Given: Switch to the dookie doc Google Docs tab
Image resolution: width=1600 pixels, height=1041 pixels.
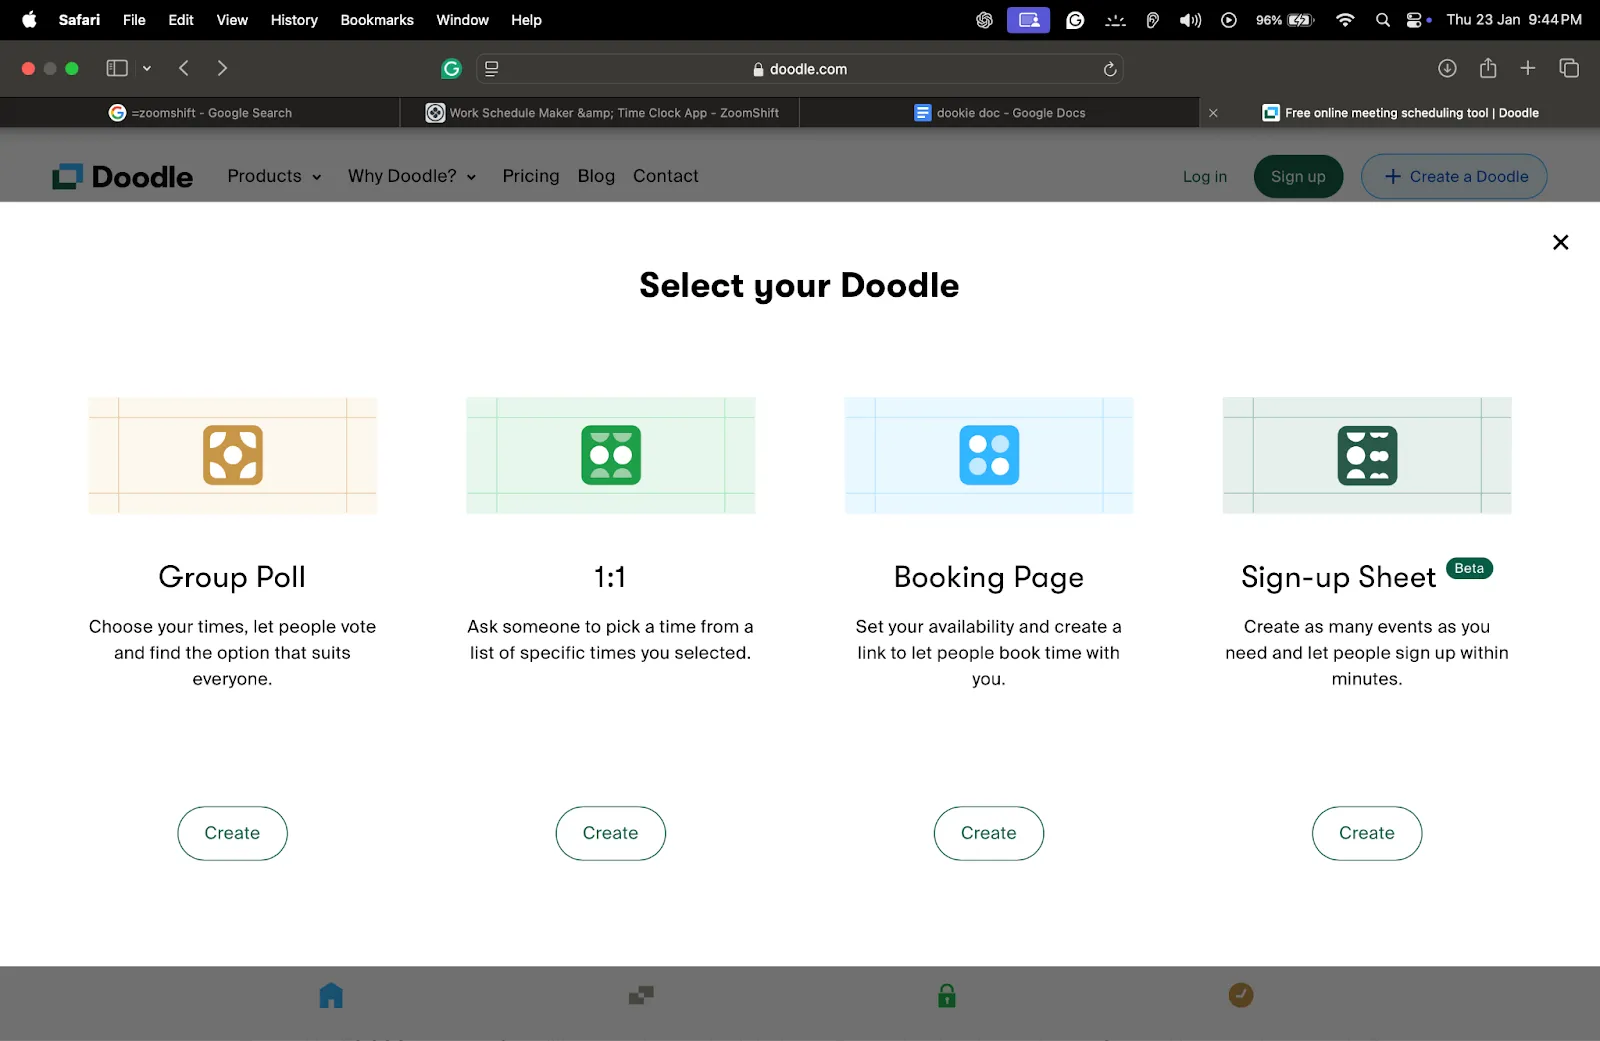Looking at the screenshot, I should [x=1000, y=113].
